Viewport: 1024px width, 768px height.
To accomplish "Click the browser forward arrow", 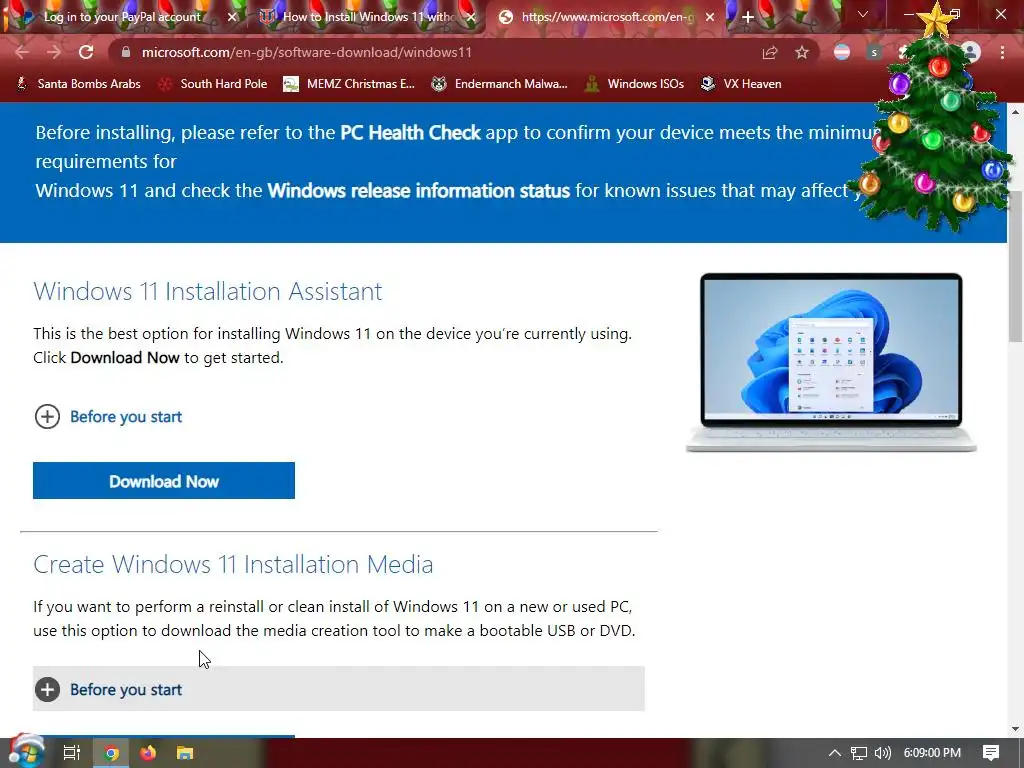I will [54, 52].
